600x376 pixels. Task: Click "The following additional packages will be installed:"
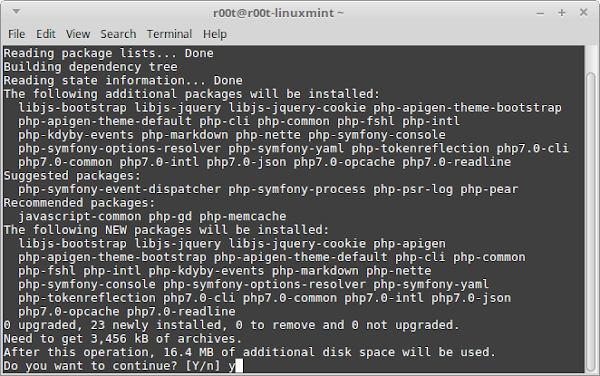[192, 94]
